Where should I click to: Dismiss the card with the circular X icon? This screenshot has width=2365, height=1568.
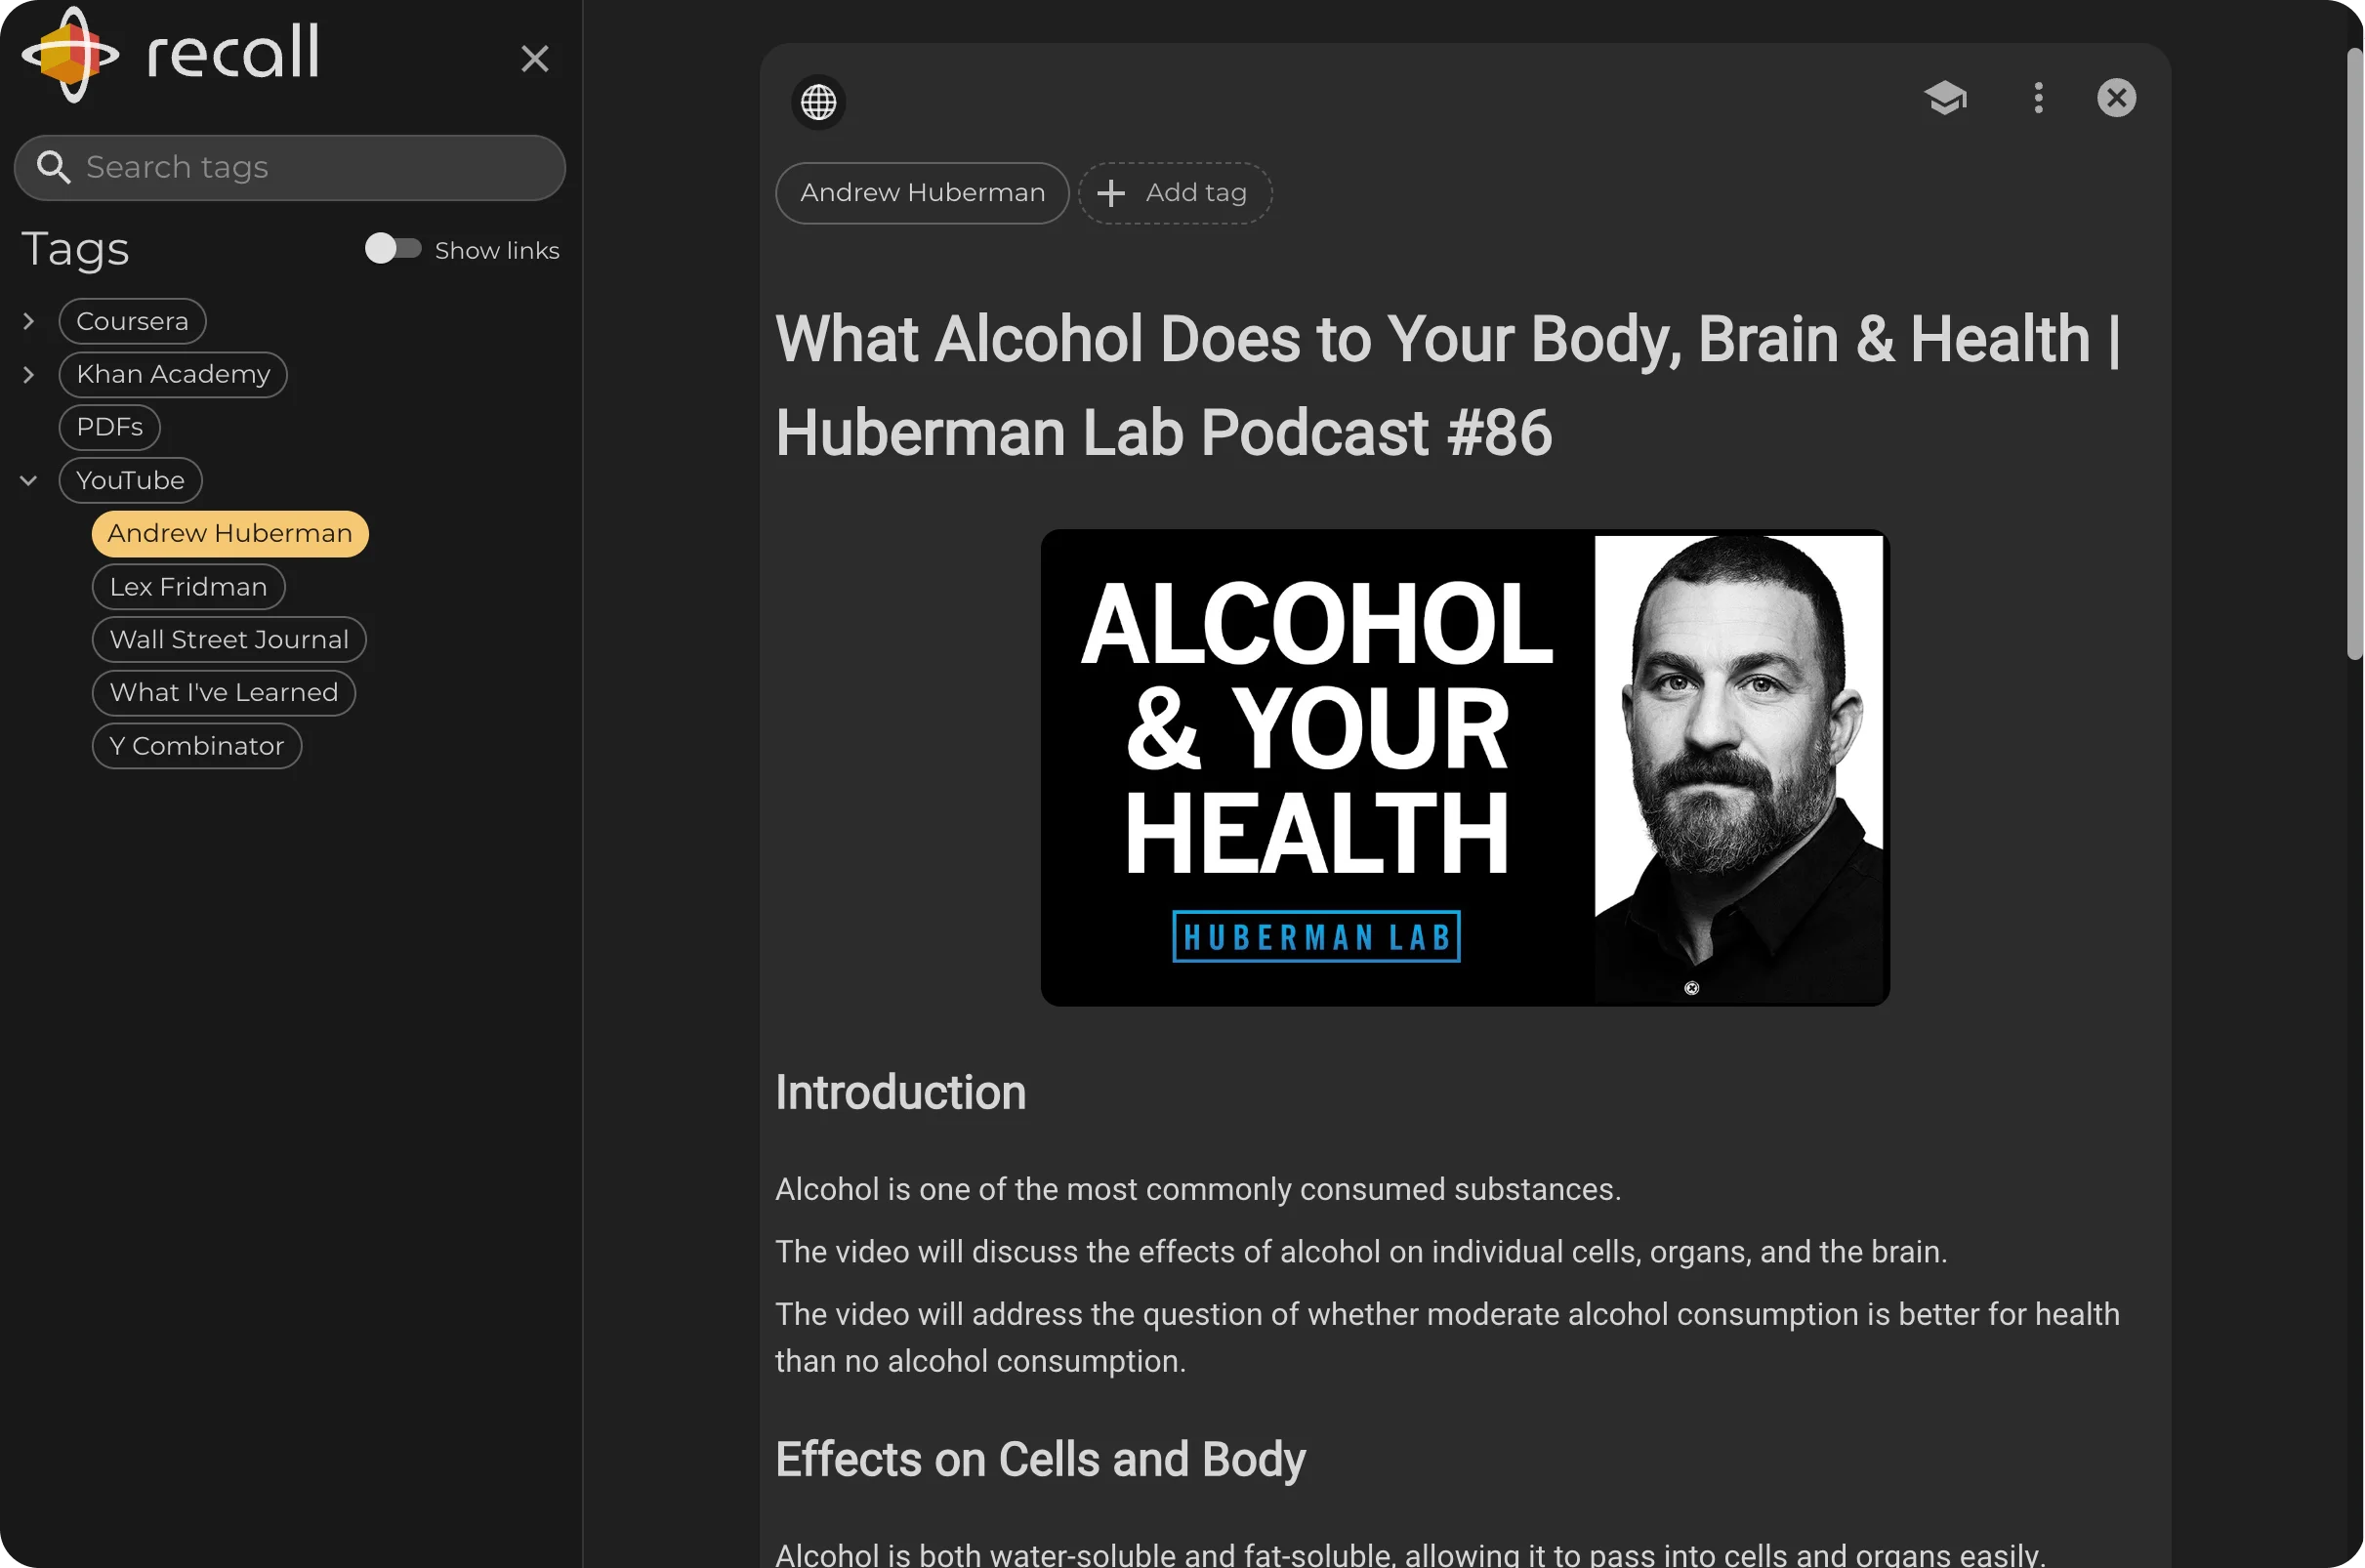pos(2115,97)
